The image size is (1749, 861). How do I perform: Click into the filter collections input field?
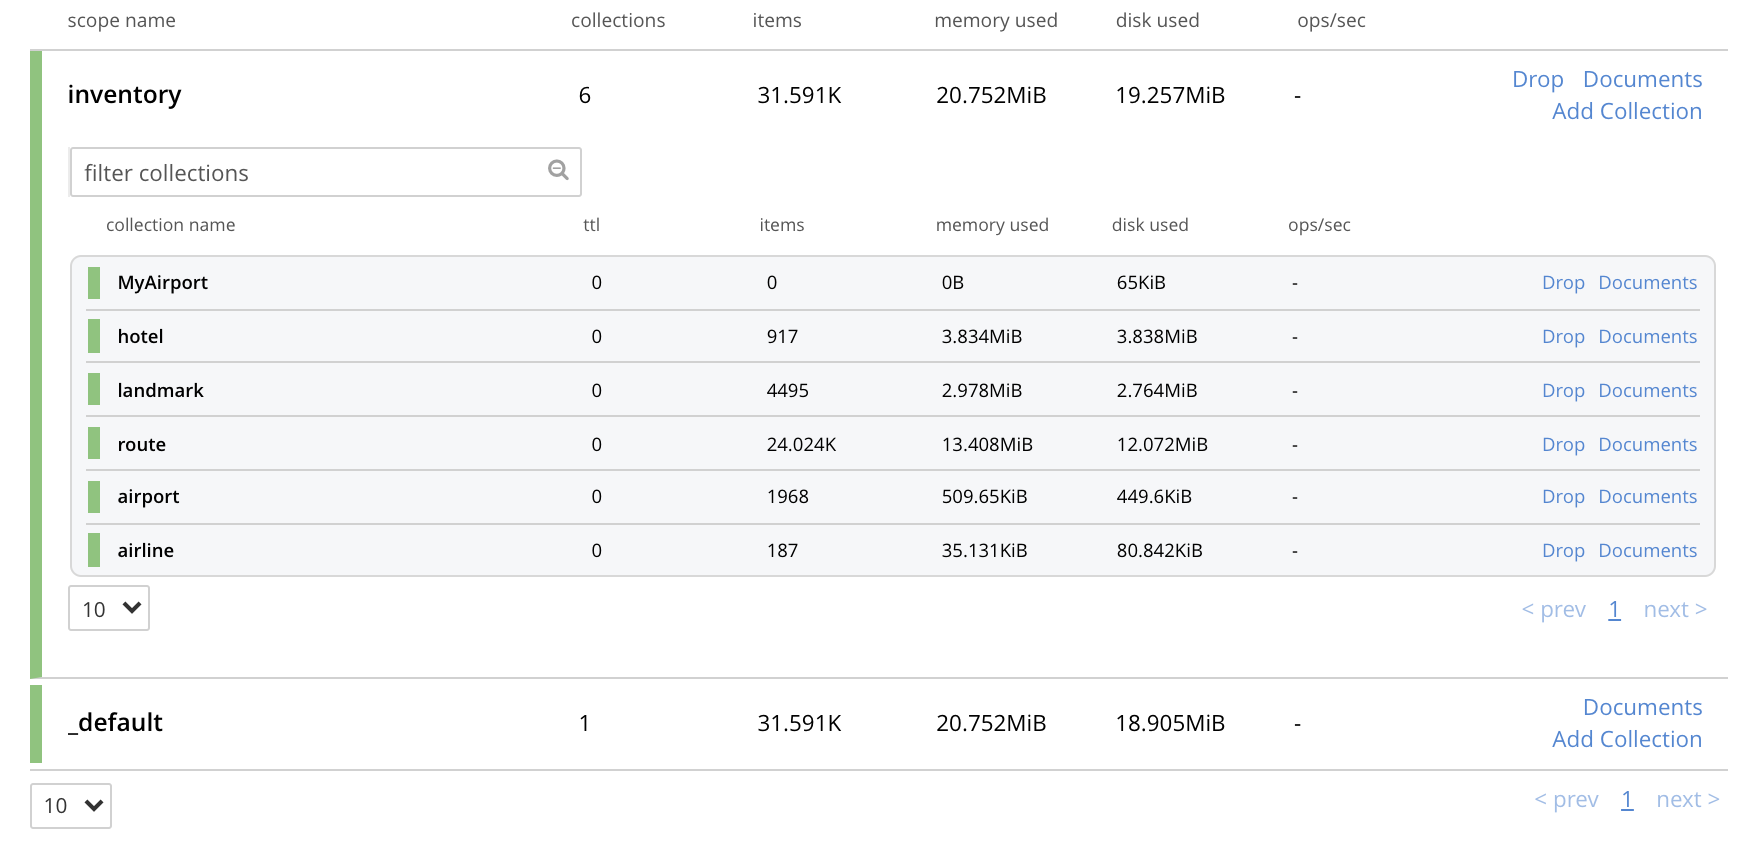310,173
